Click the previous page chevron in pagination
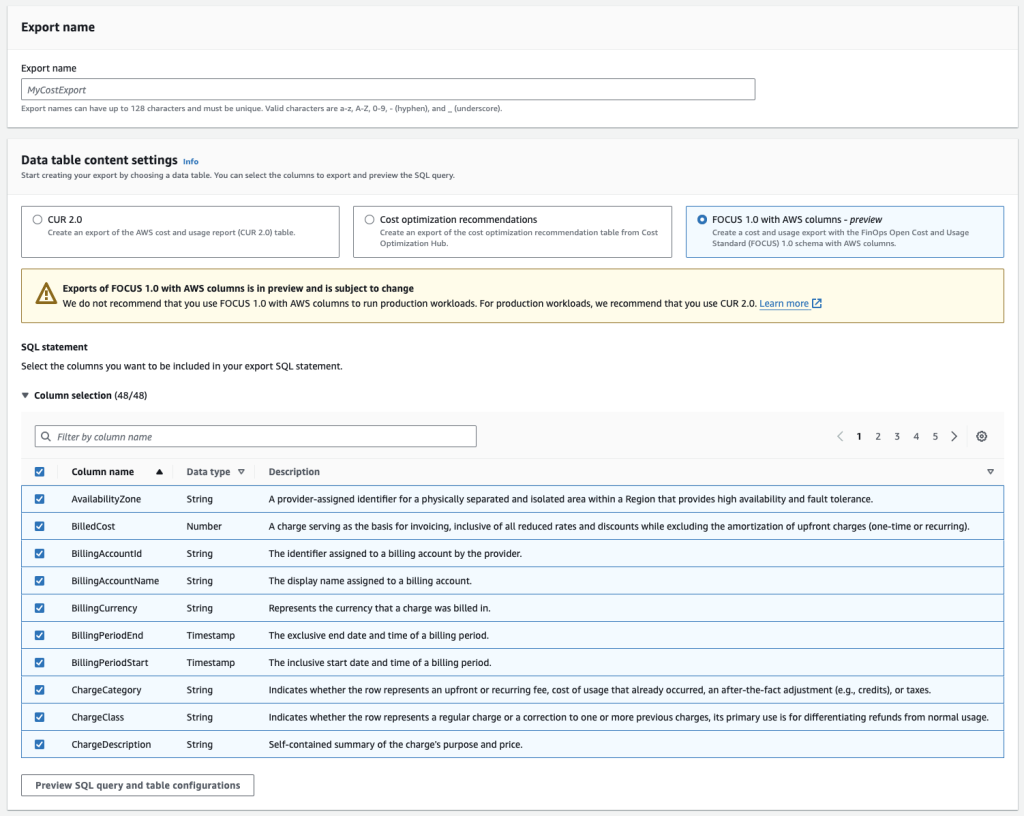 pyautogui.click(x=840, y=436)
